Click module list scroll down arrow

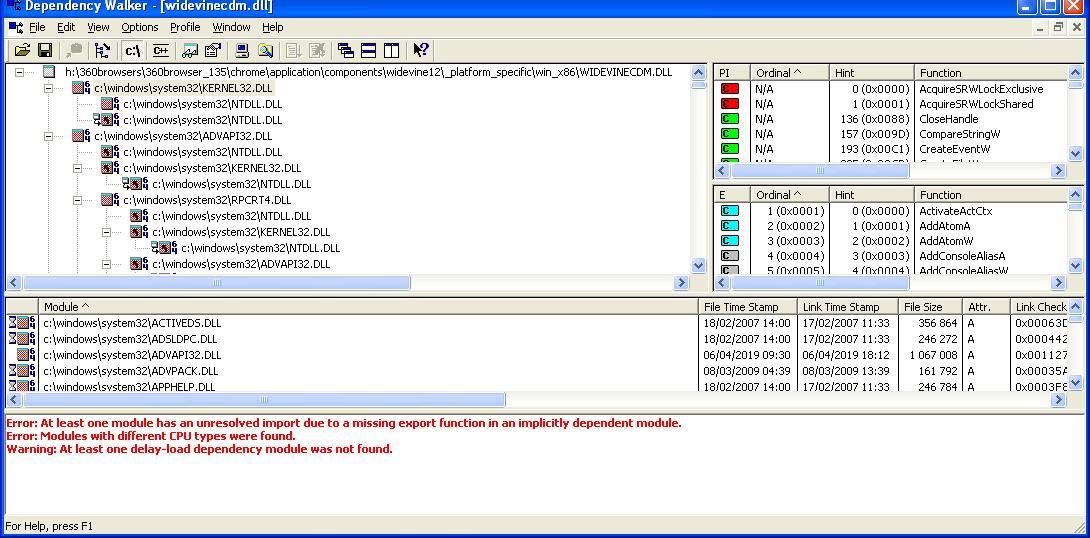click(x=1075, y=382)
